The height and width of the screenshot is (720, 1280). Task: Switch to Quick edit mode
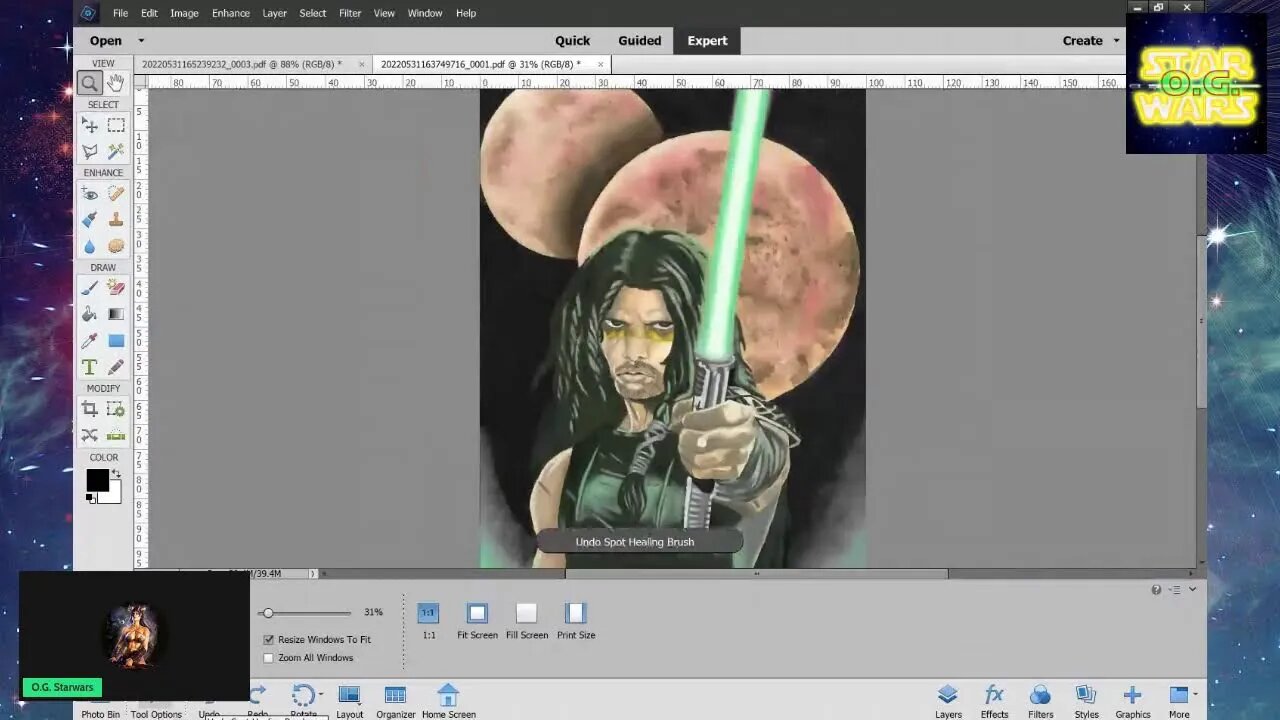[572, 41]
